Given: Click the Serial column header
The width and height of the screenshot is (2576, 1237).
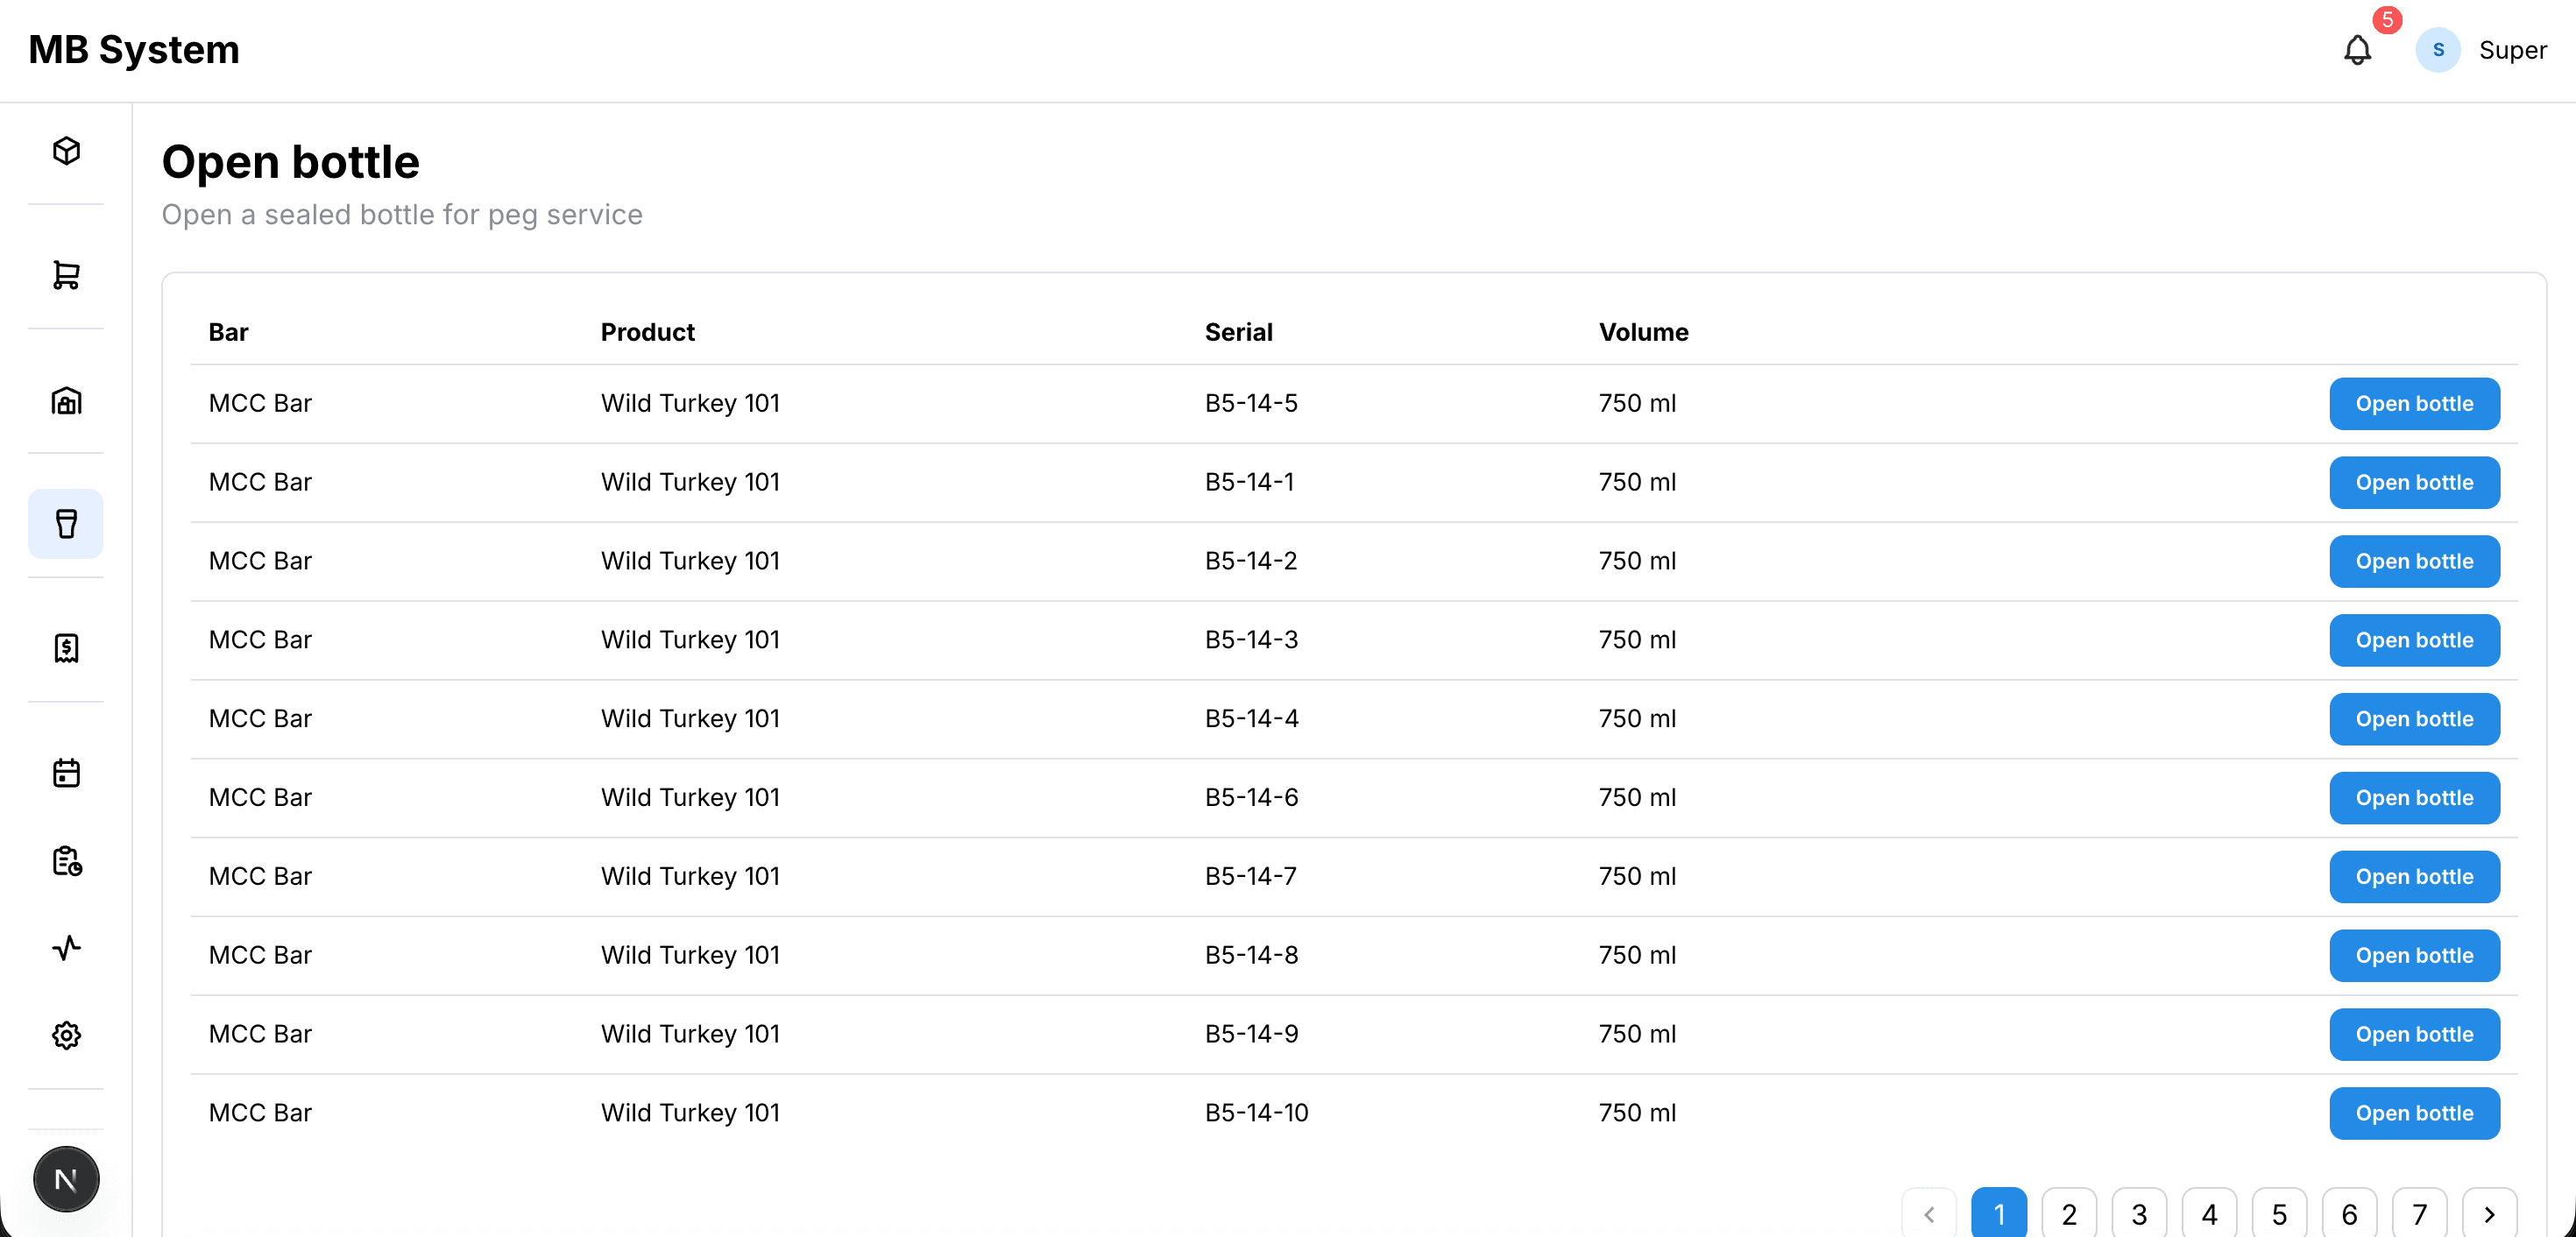Looking at the screenshot, I should pos(1238,332).
